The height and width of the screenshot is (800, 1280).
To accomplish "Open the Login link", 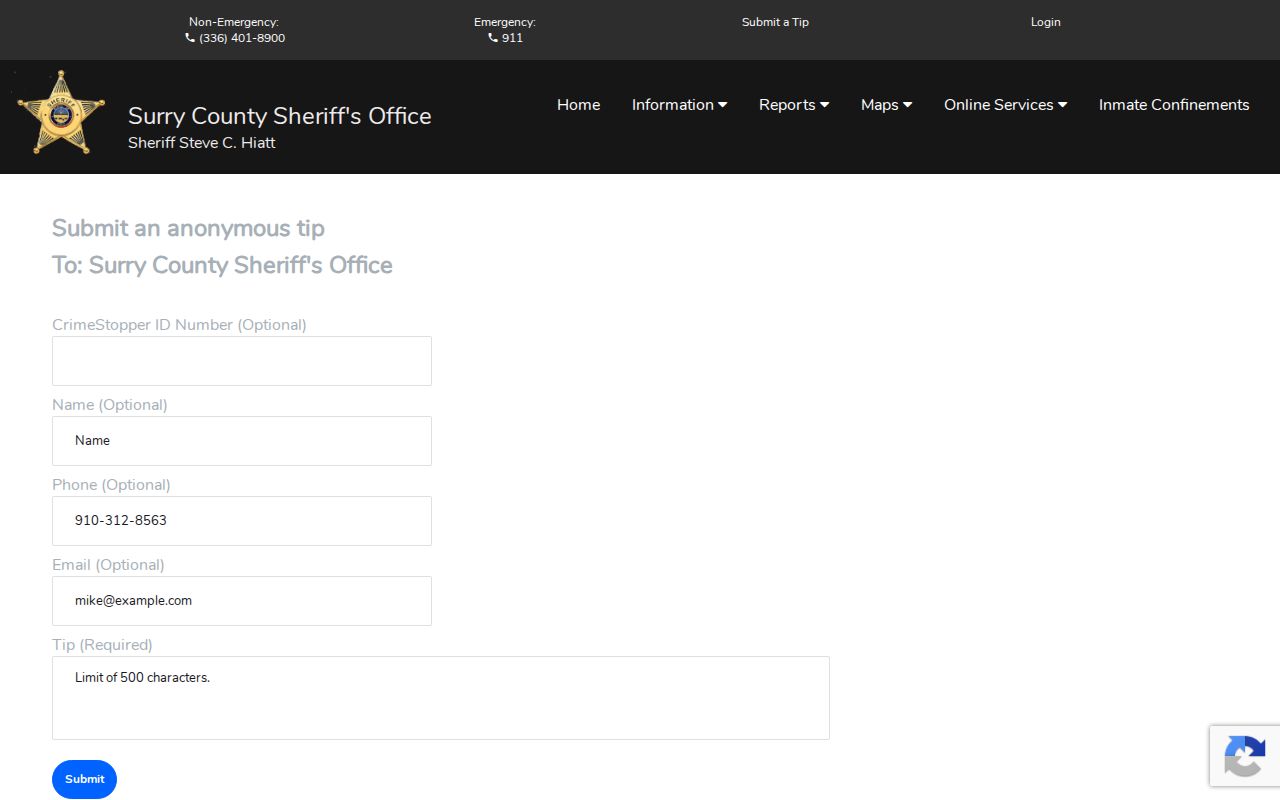I will (x=1045, y=22).
